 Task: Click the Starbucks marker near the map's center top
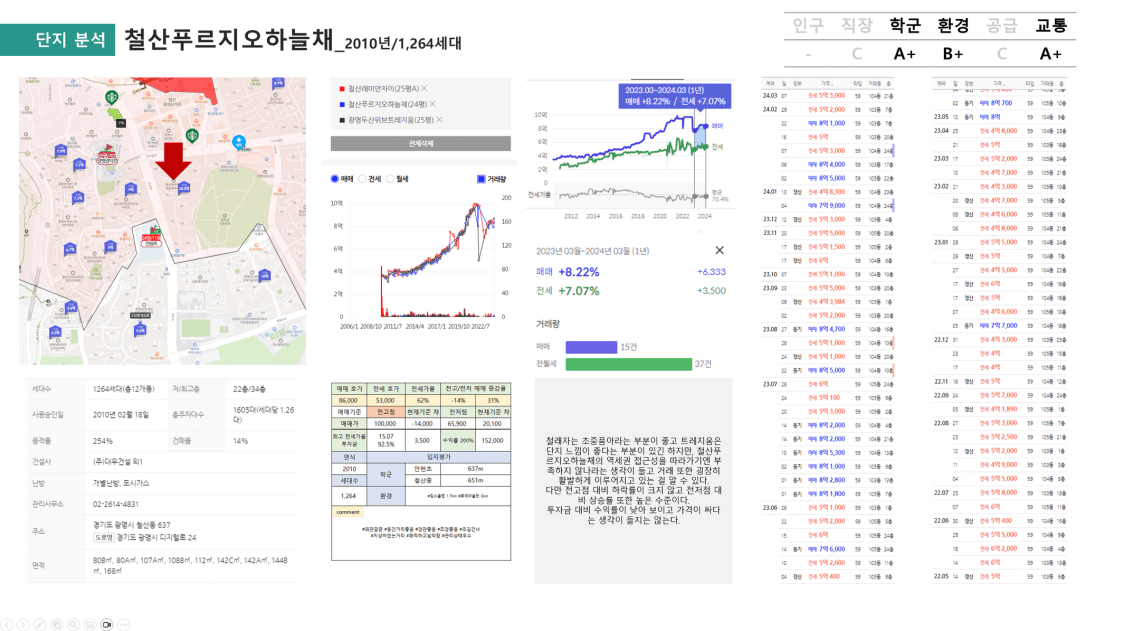click(192, 135)
